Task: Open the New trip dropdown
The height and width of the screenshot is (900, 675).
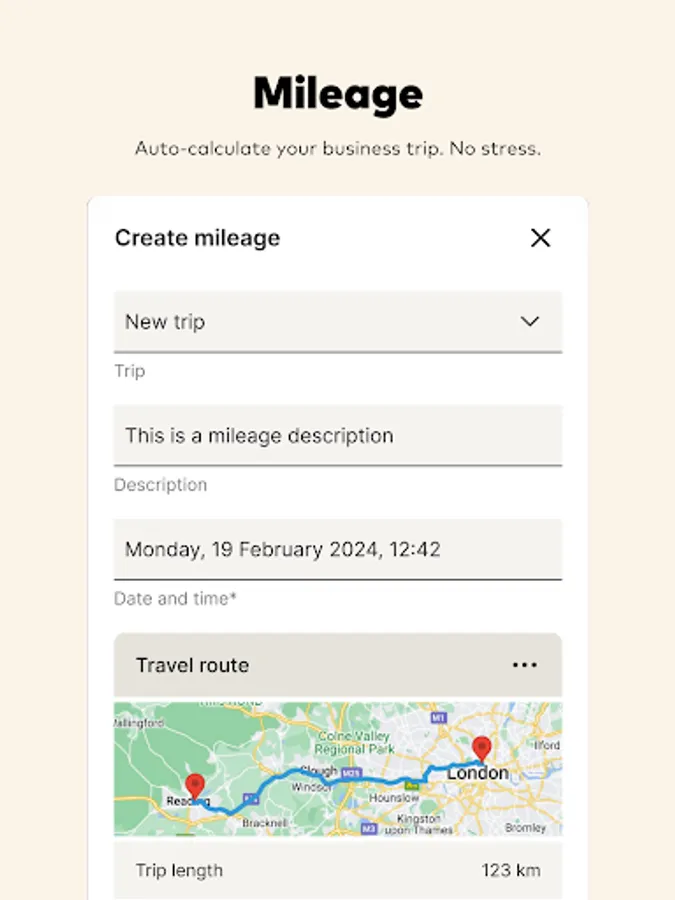Action: click(x=338, y=322)
